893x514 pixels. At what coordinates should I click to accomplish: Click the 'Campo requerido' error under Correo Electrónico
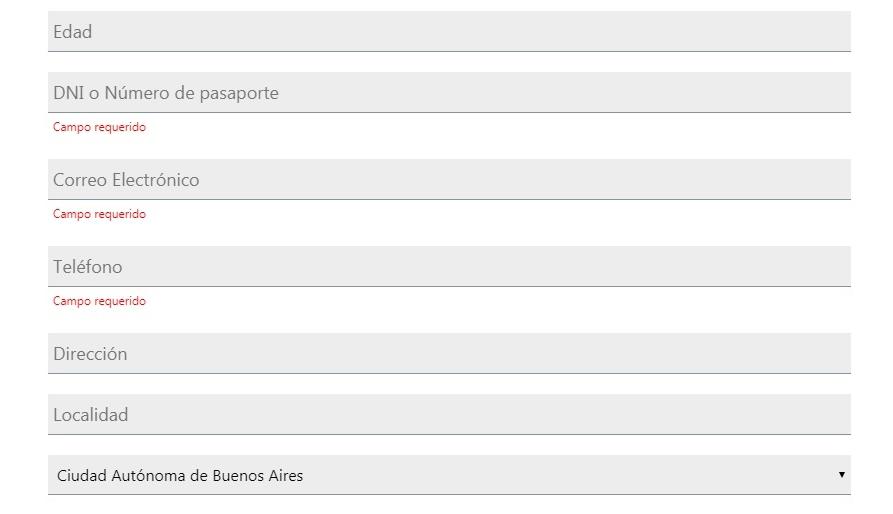point(99,214)
